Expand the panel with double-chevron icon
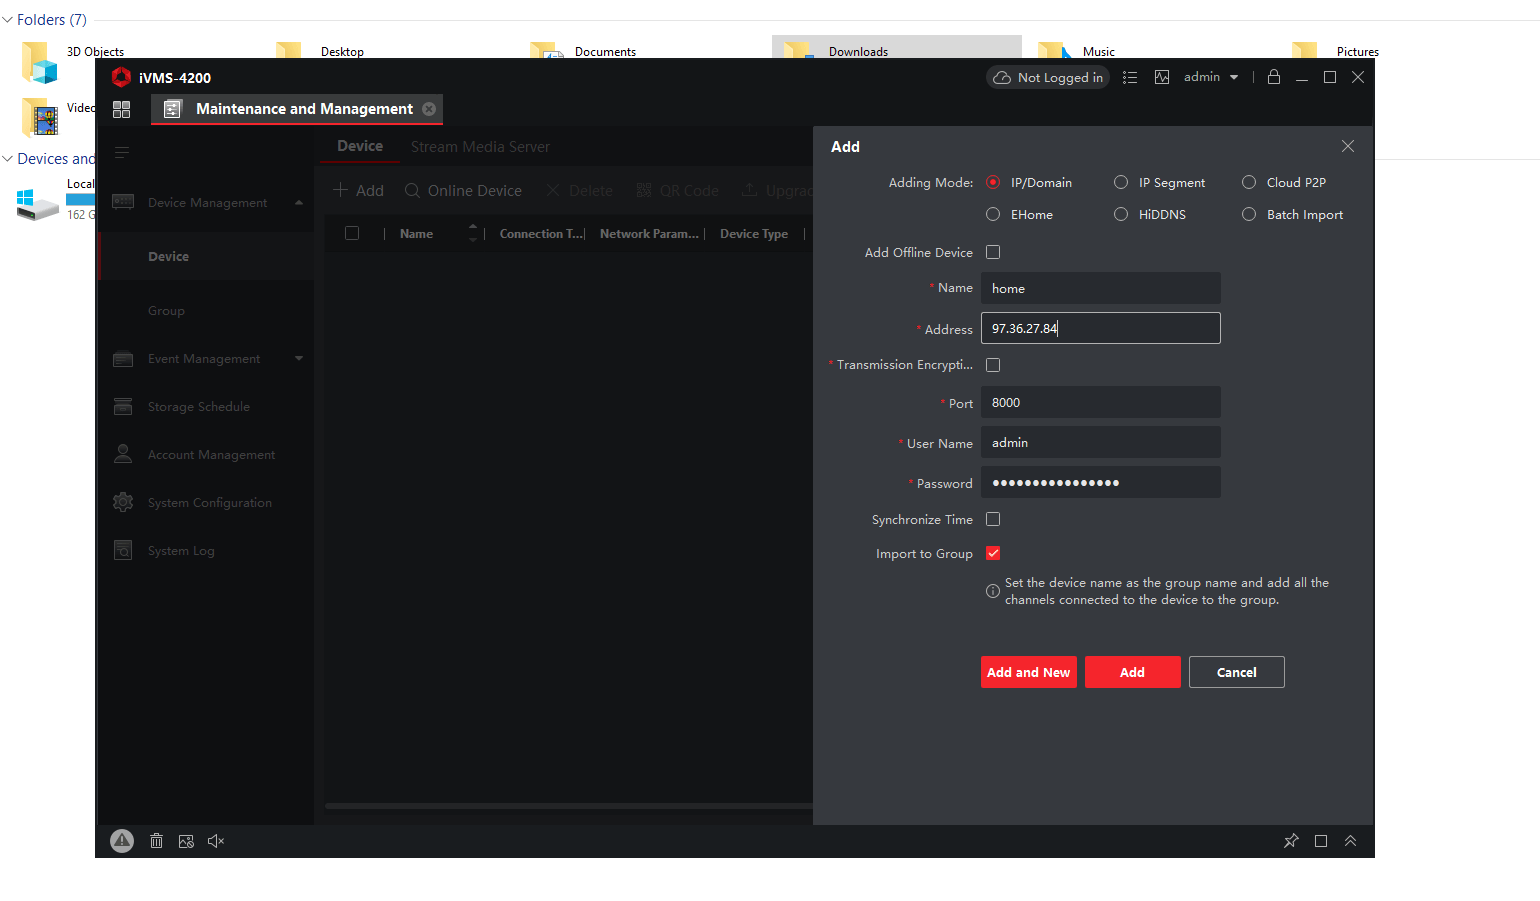1540x901 pixels. point(1350,841)
